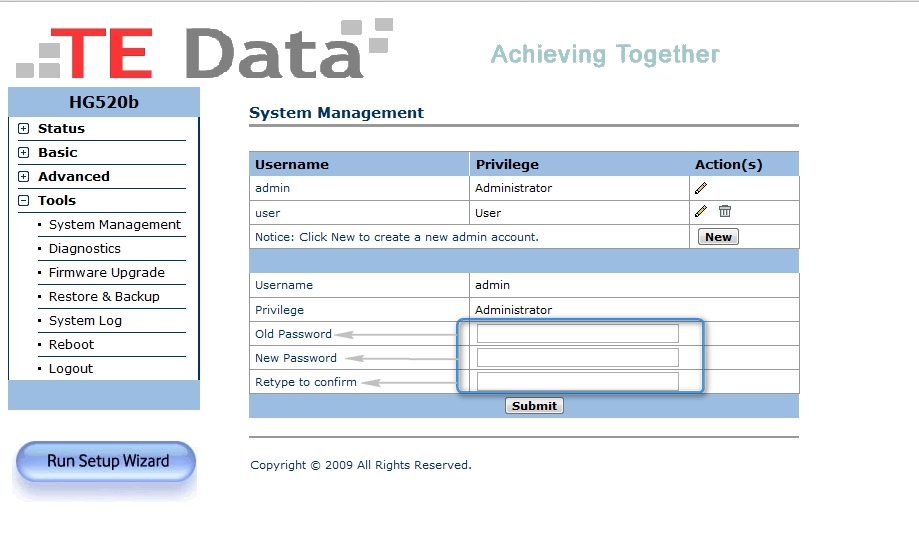Expand the Basic menu section

pyautogui.click(x=24, y=153)
